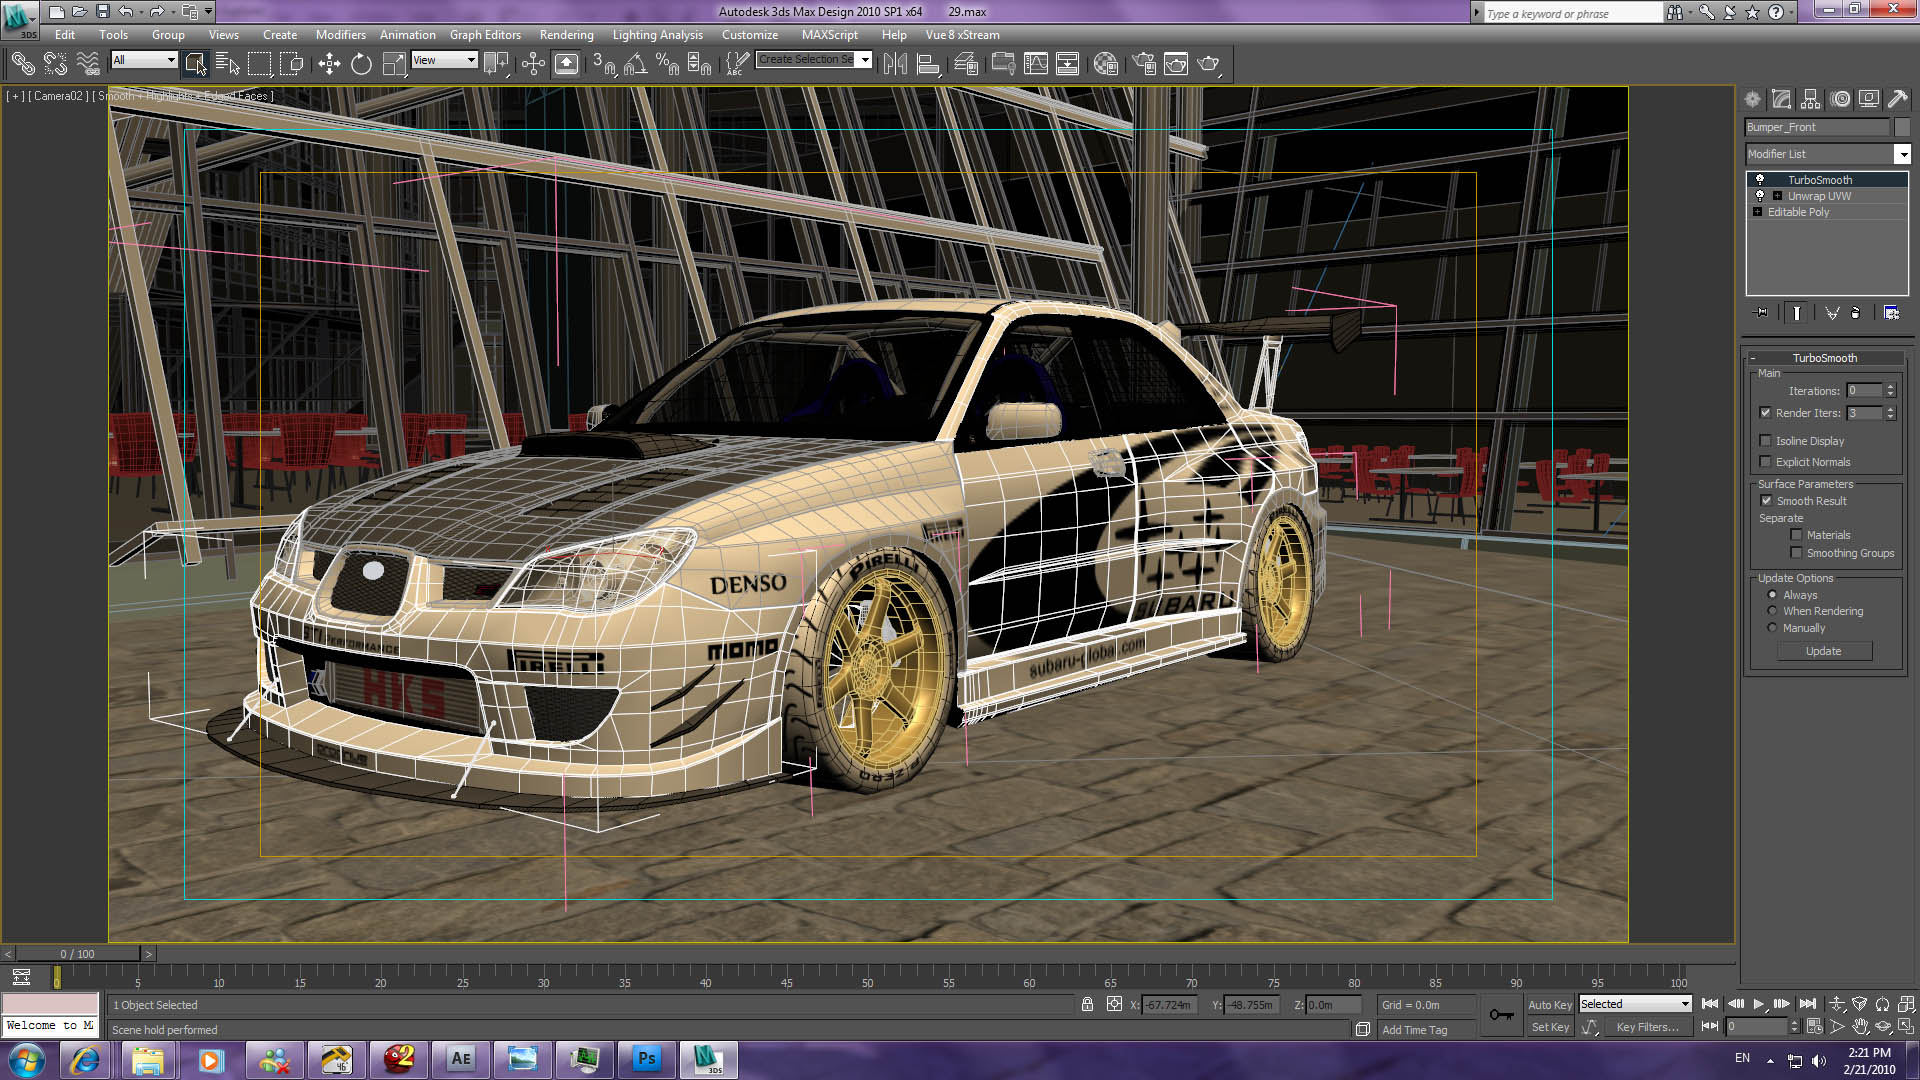Toggle TurboSmooth modifier lightbulb

1760,180
